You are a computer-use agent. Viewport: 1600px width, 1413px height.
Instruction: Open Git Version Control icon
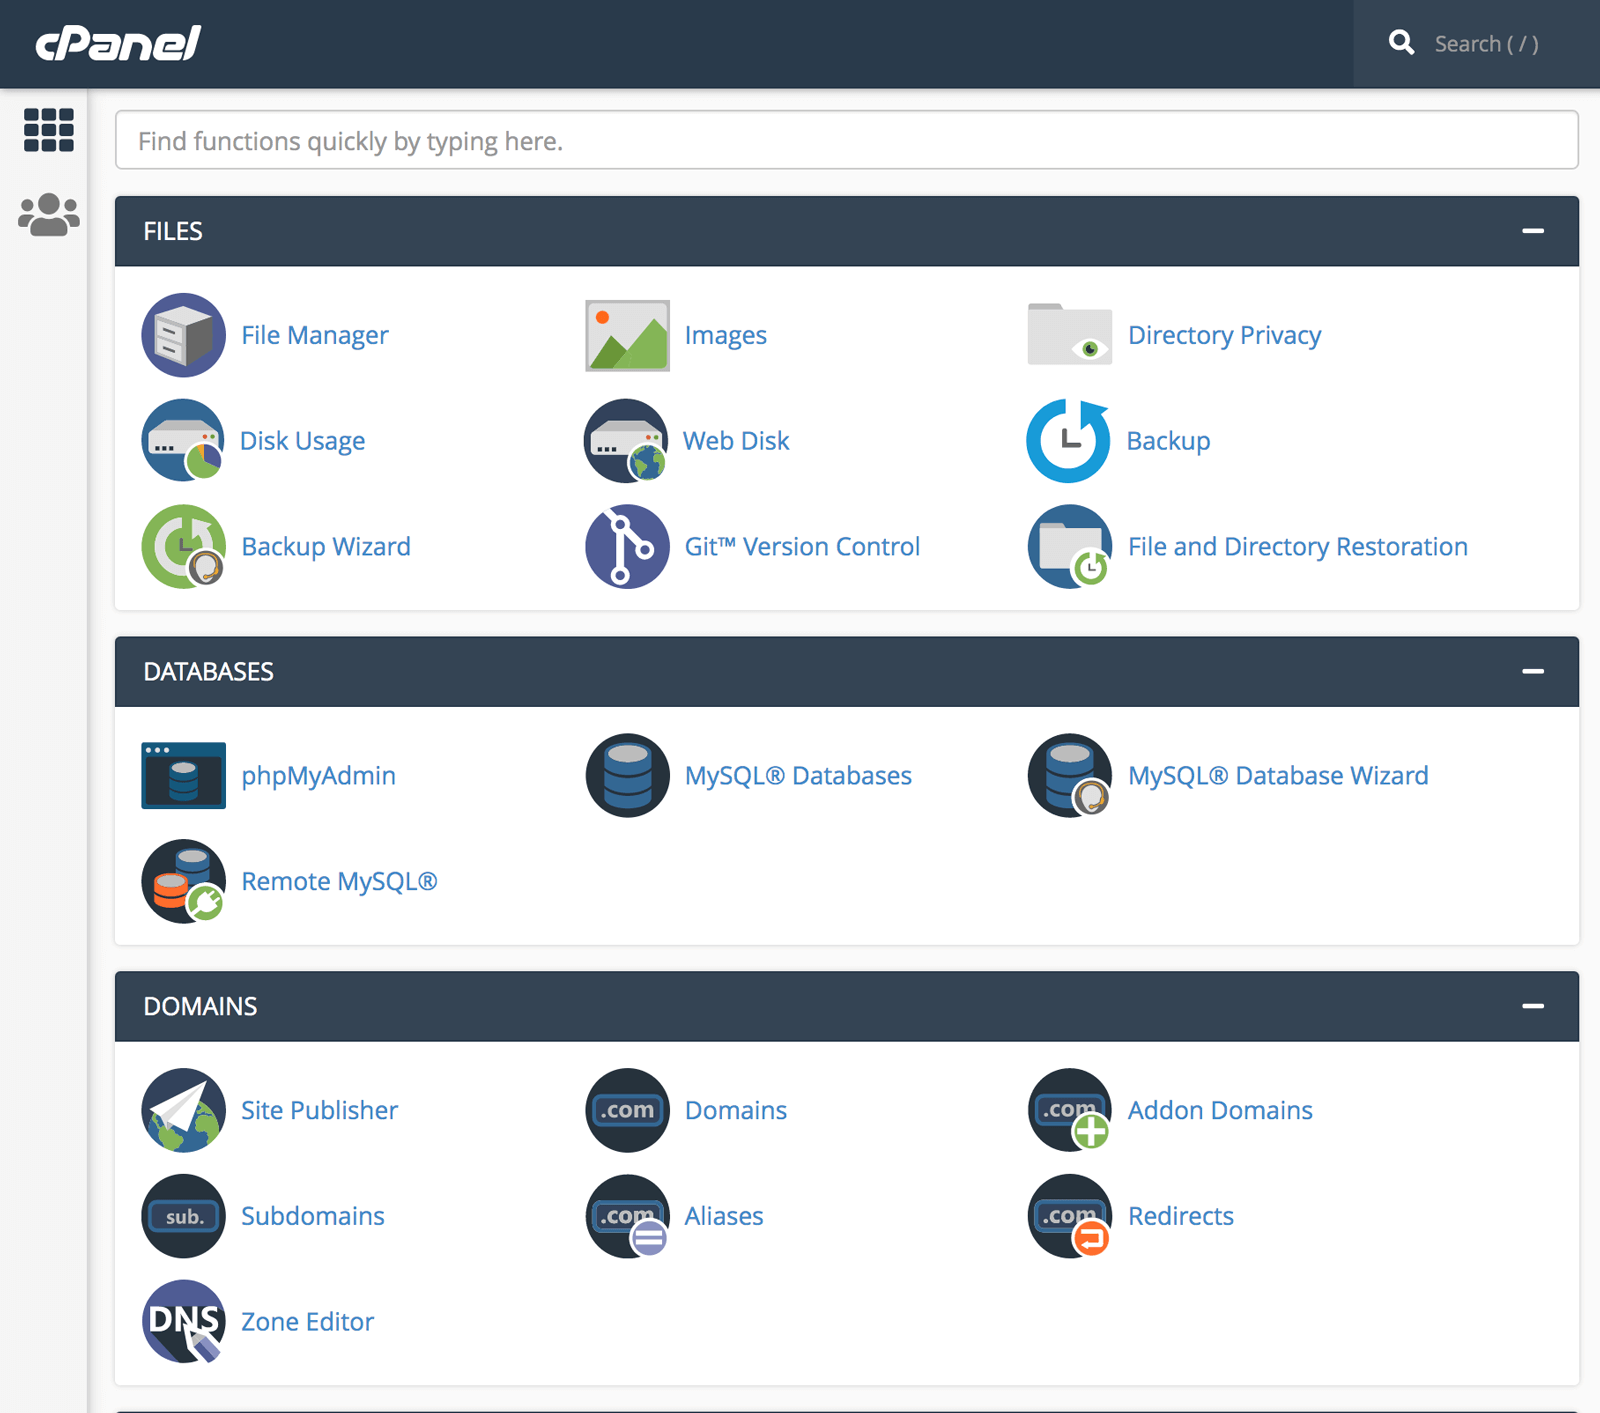point(627,547)
